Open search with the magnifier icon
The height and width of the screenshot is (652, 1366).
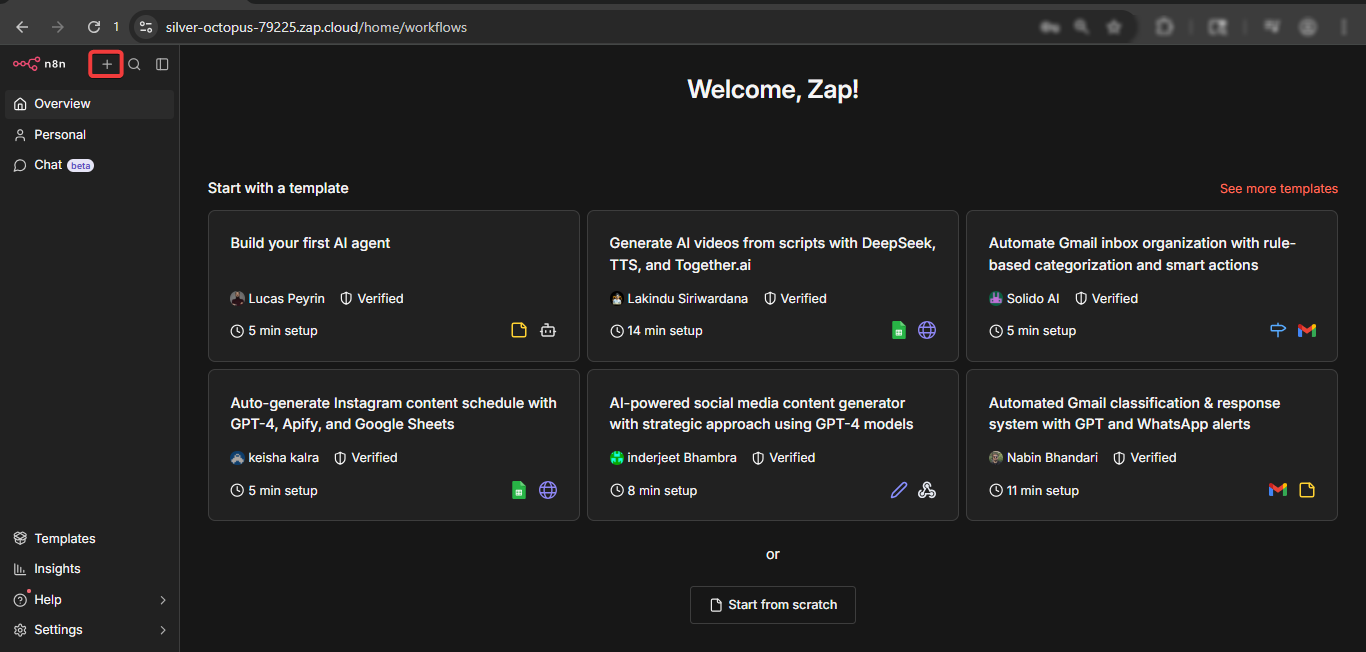coord(134,64)
